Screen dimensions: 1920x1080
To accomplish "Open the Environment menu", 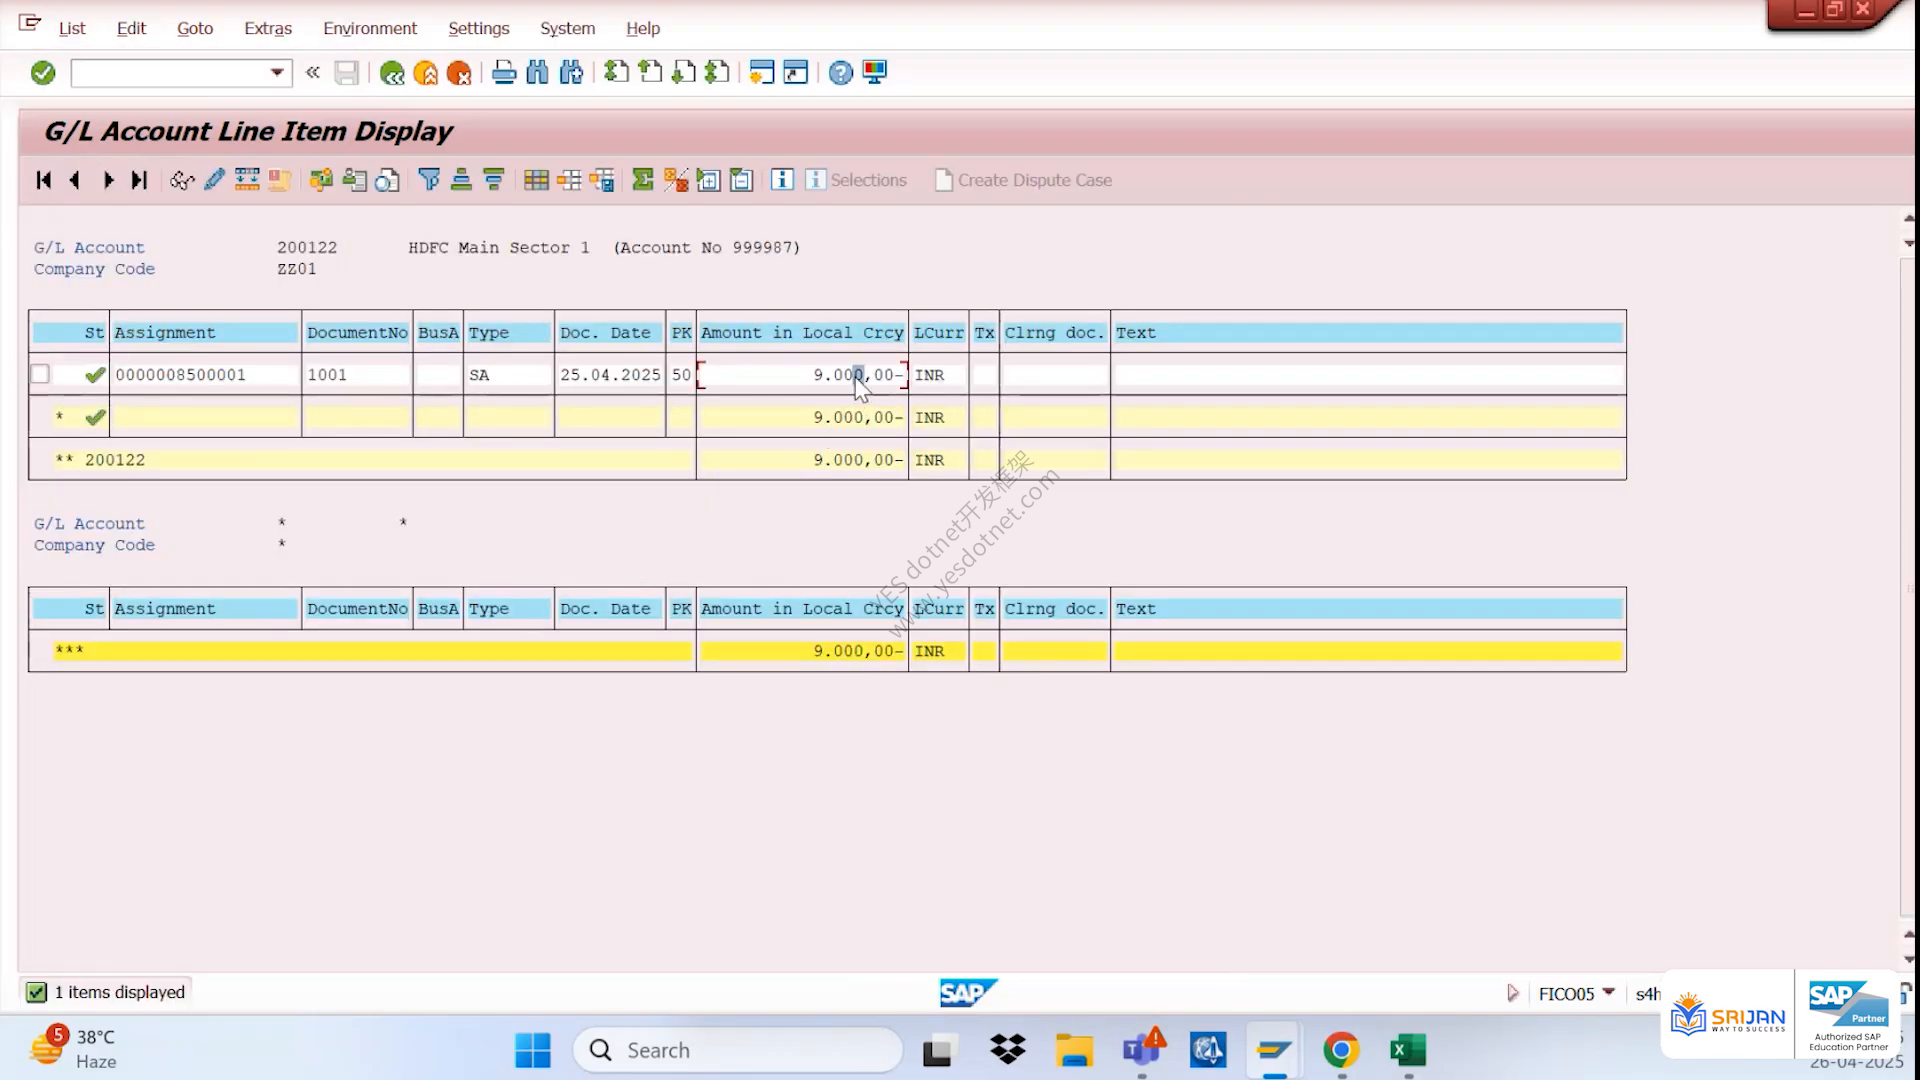I will pyautogui.click(x=370, y=28).
